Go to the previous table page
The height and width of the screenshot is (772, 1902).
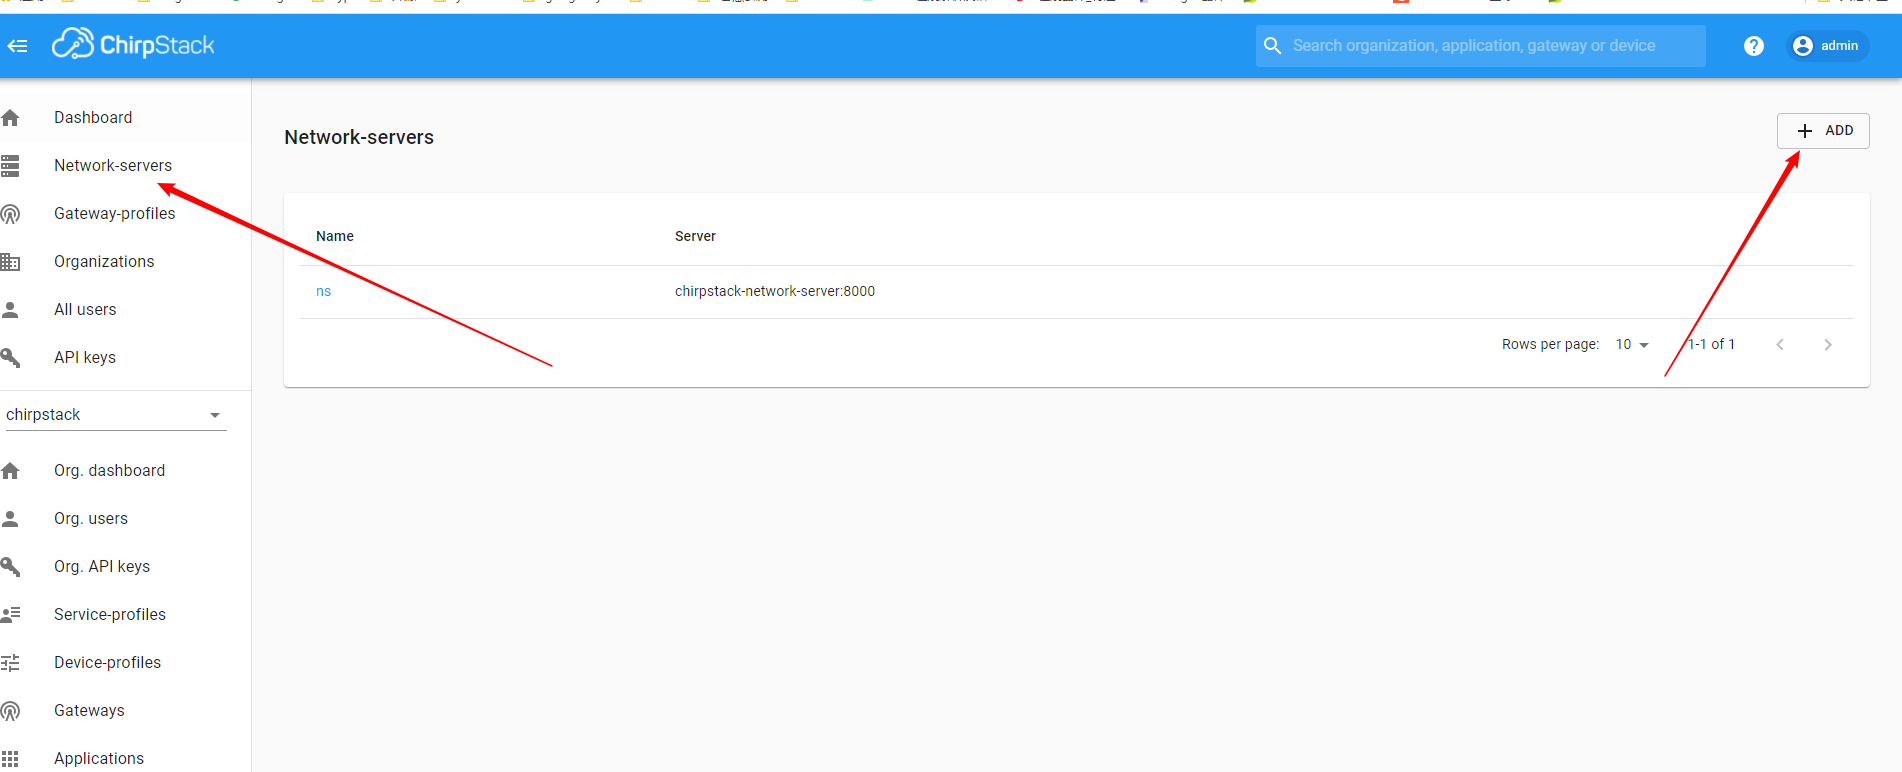(x=1780, y=345)
